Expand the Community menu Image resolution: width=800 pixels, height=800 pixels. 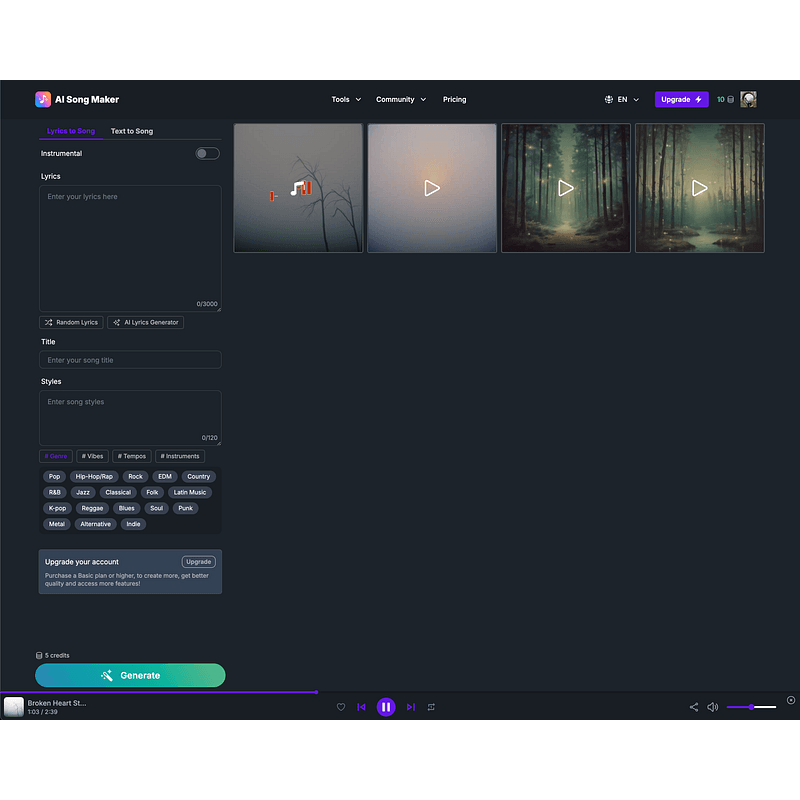[x=401, y=99]
